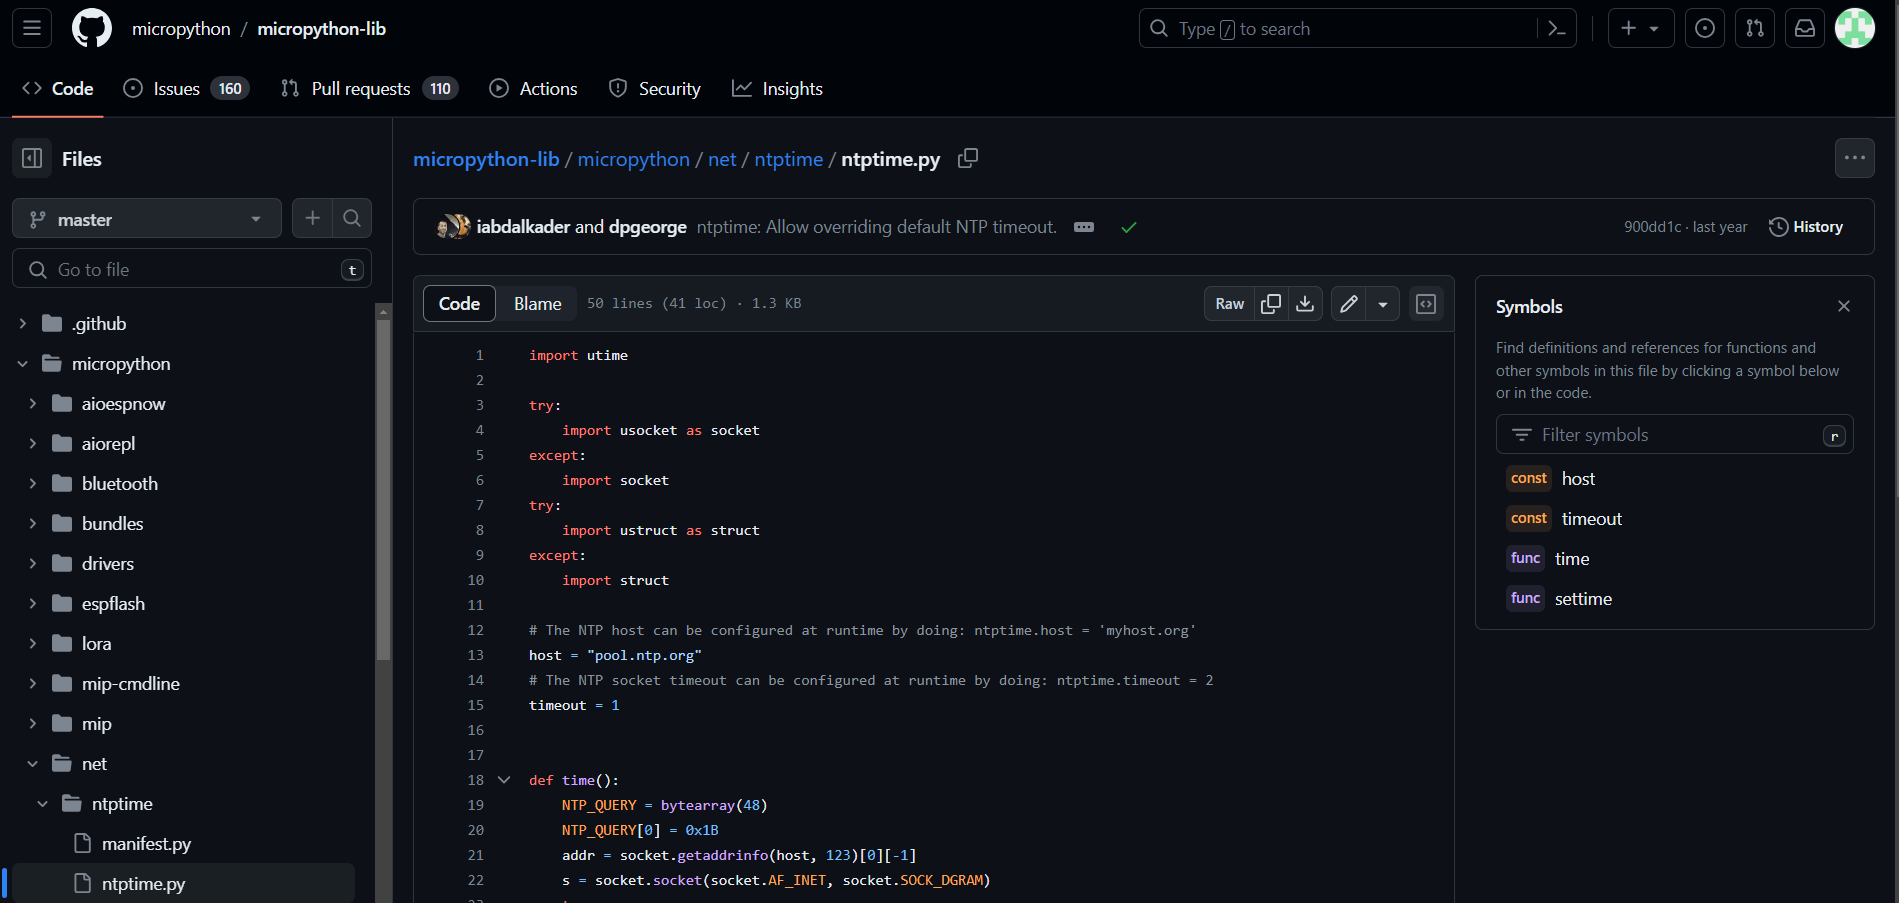Expand the bluetooth folder

point(33,484)
